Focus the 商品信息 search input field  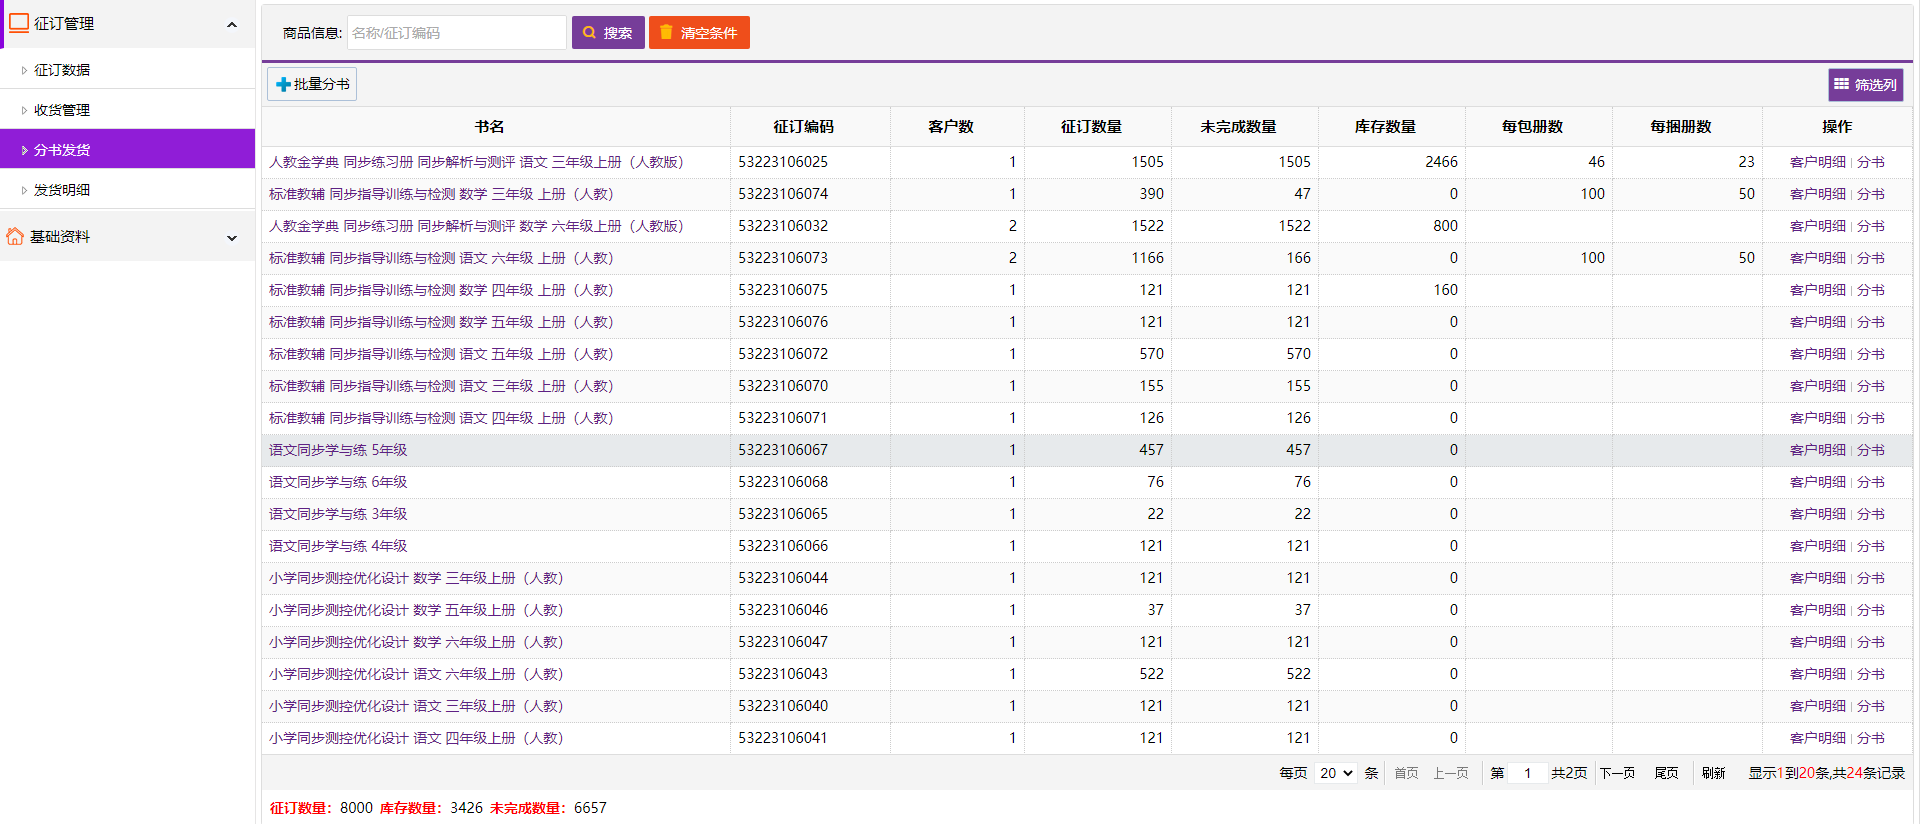[456, 33]
